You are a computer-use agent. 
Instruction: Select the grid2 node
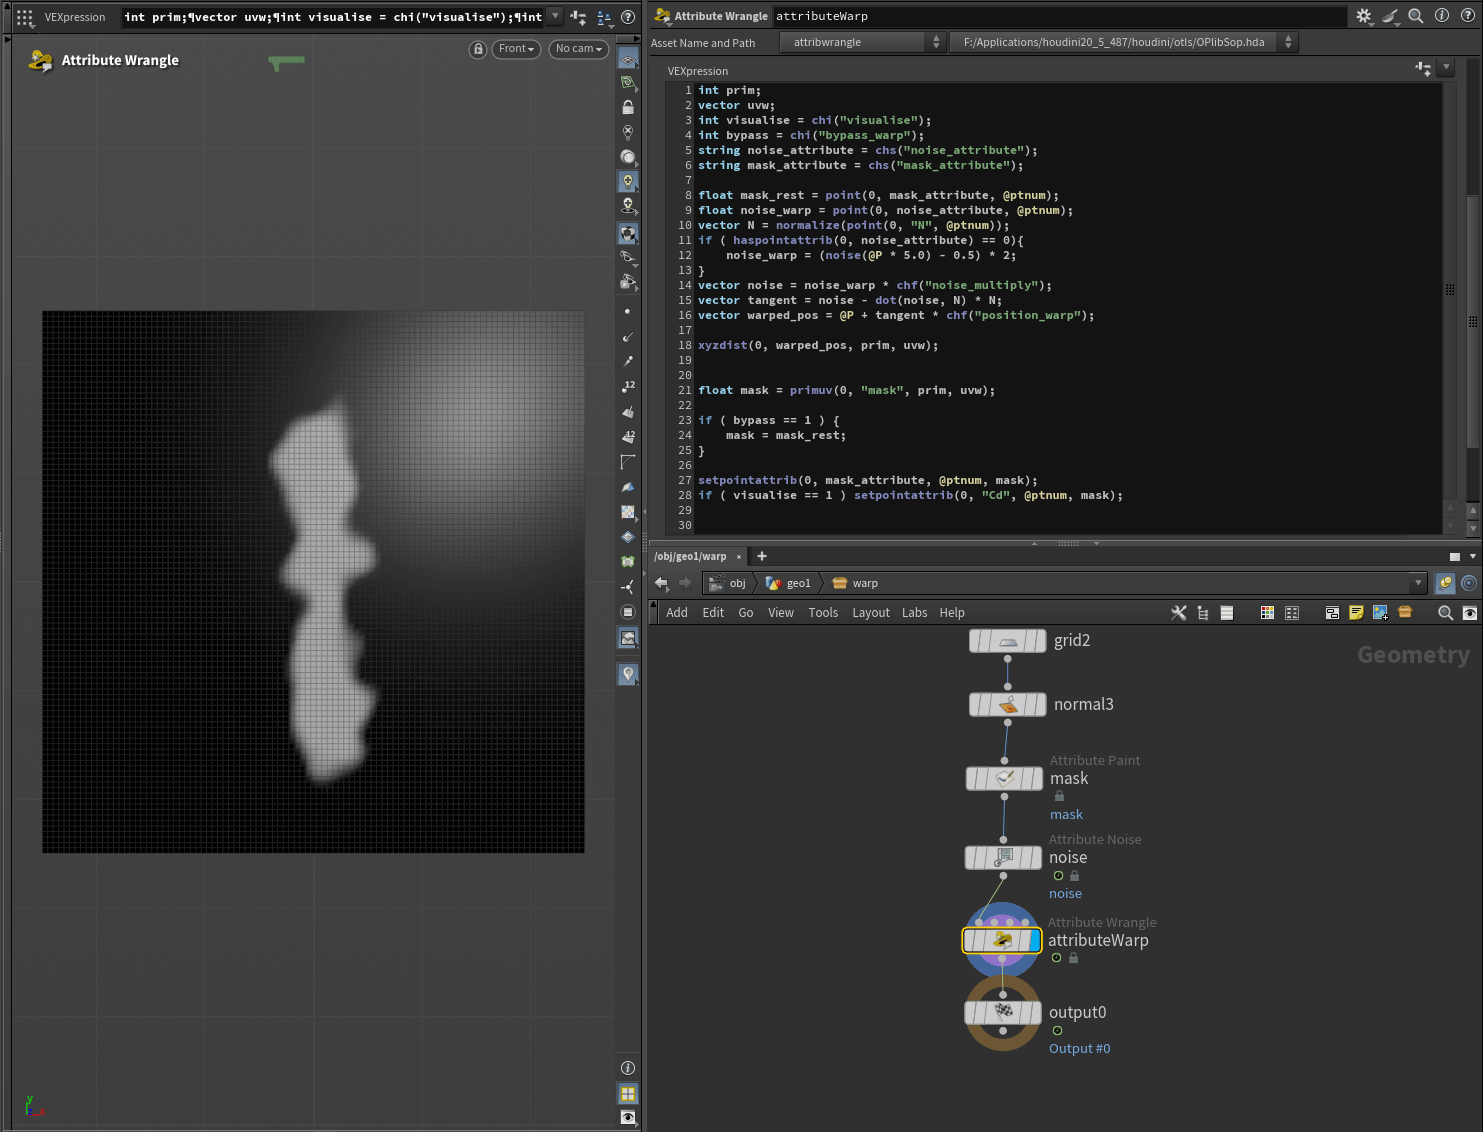coord(1008,641)
